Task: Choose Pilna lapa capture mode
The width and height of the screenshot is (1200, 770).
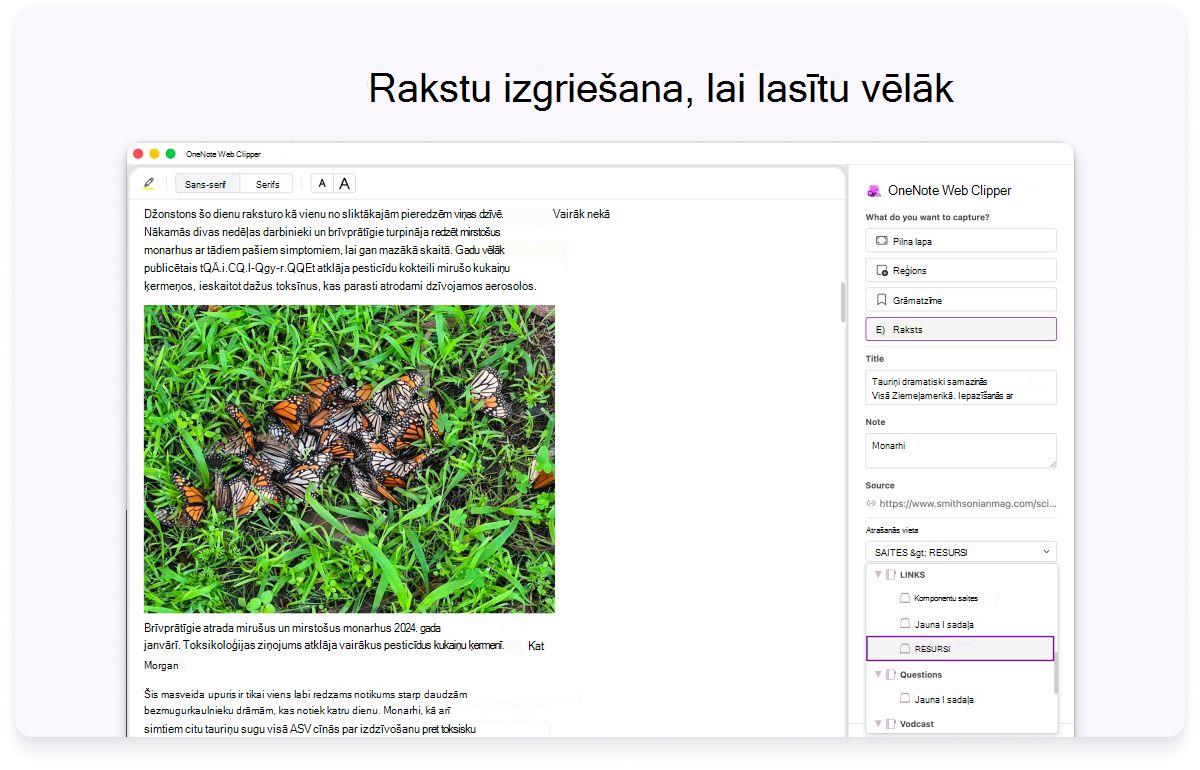Action: coord(961,241)
